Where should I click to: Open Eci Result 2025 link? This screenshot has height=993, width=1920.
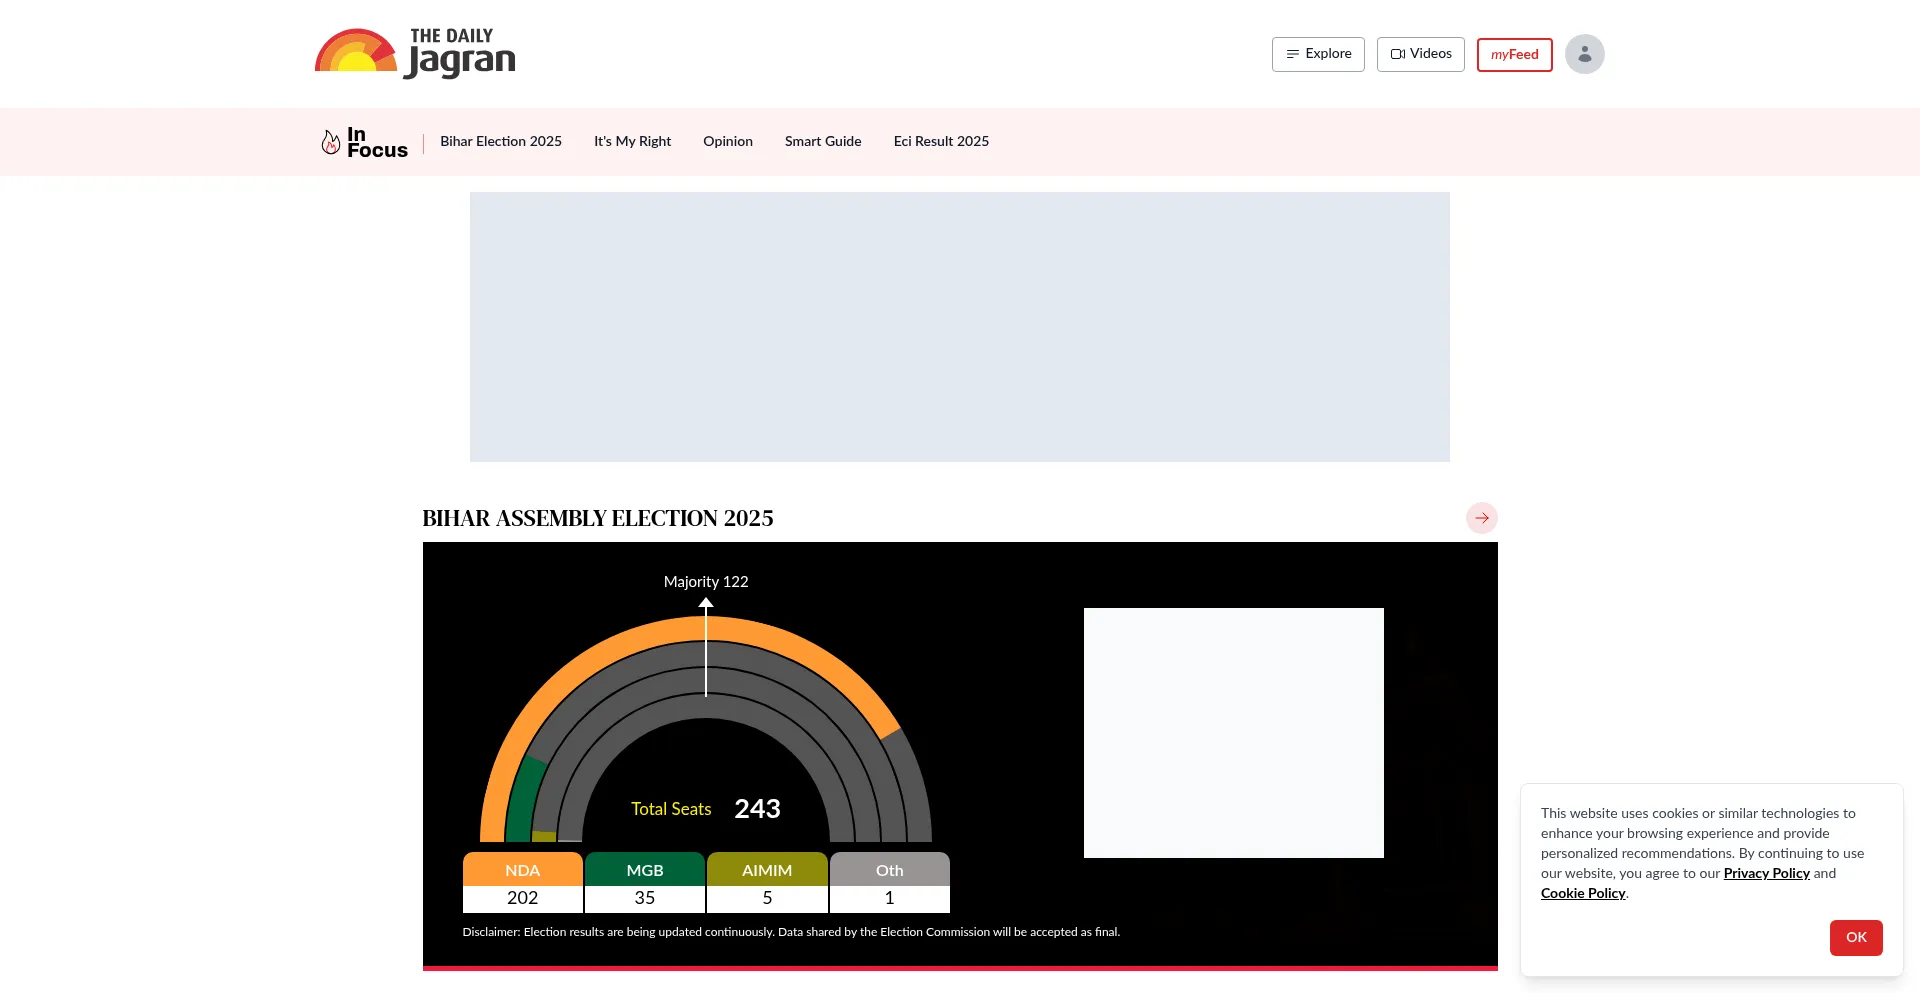coord(941,142)
